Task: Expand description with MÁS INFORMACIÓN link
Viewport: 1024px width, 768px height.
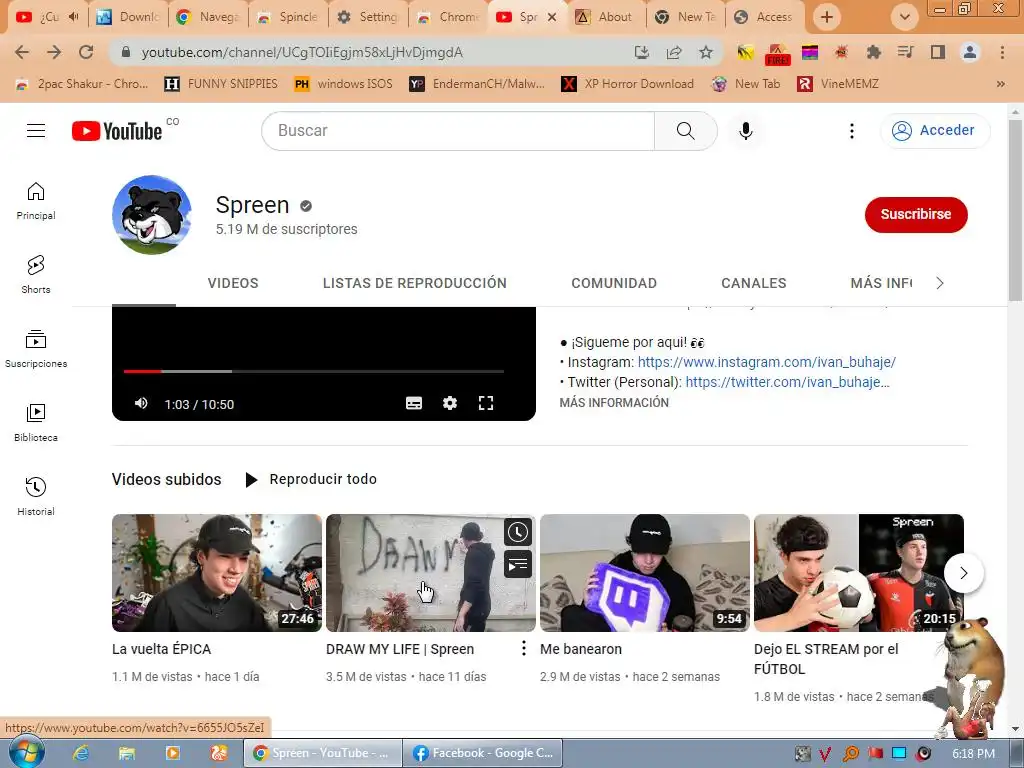Action: [614, 403]
